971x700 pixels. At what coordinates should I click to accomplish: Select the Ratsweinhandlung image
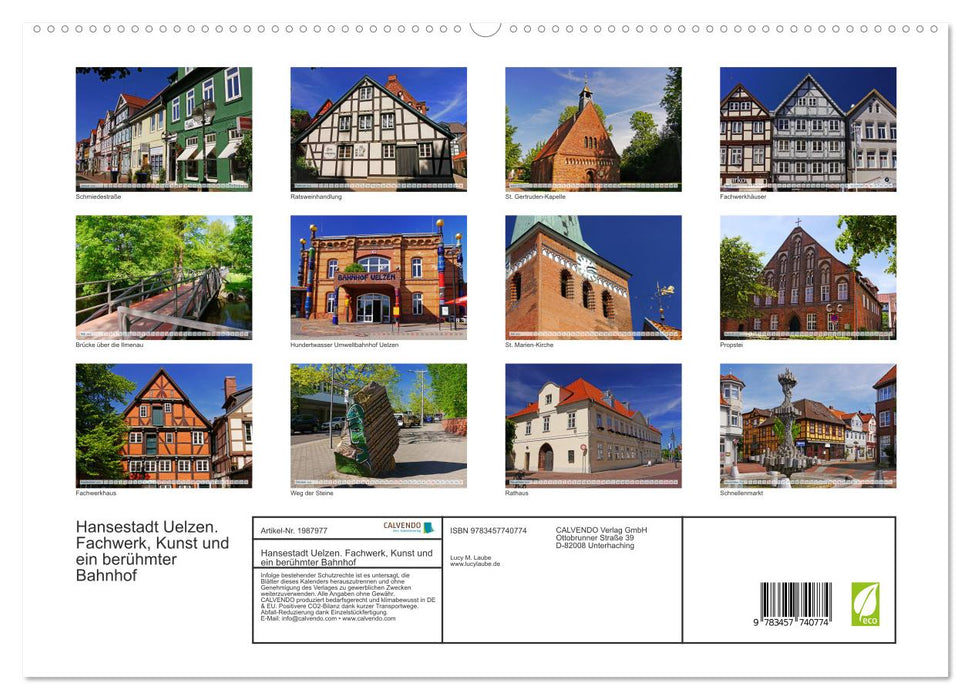coord(378,129)
